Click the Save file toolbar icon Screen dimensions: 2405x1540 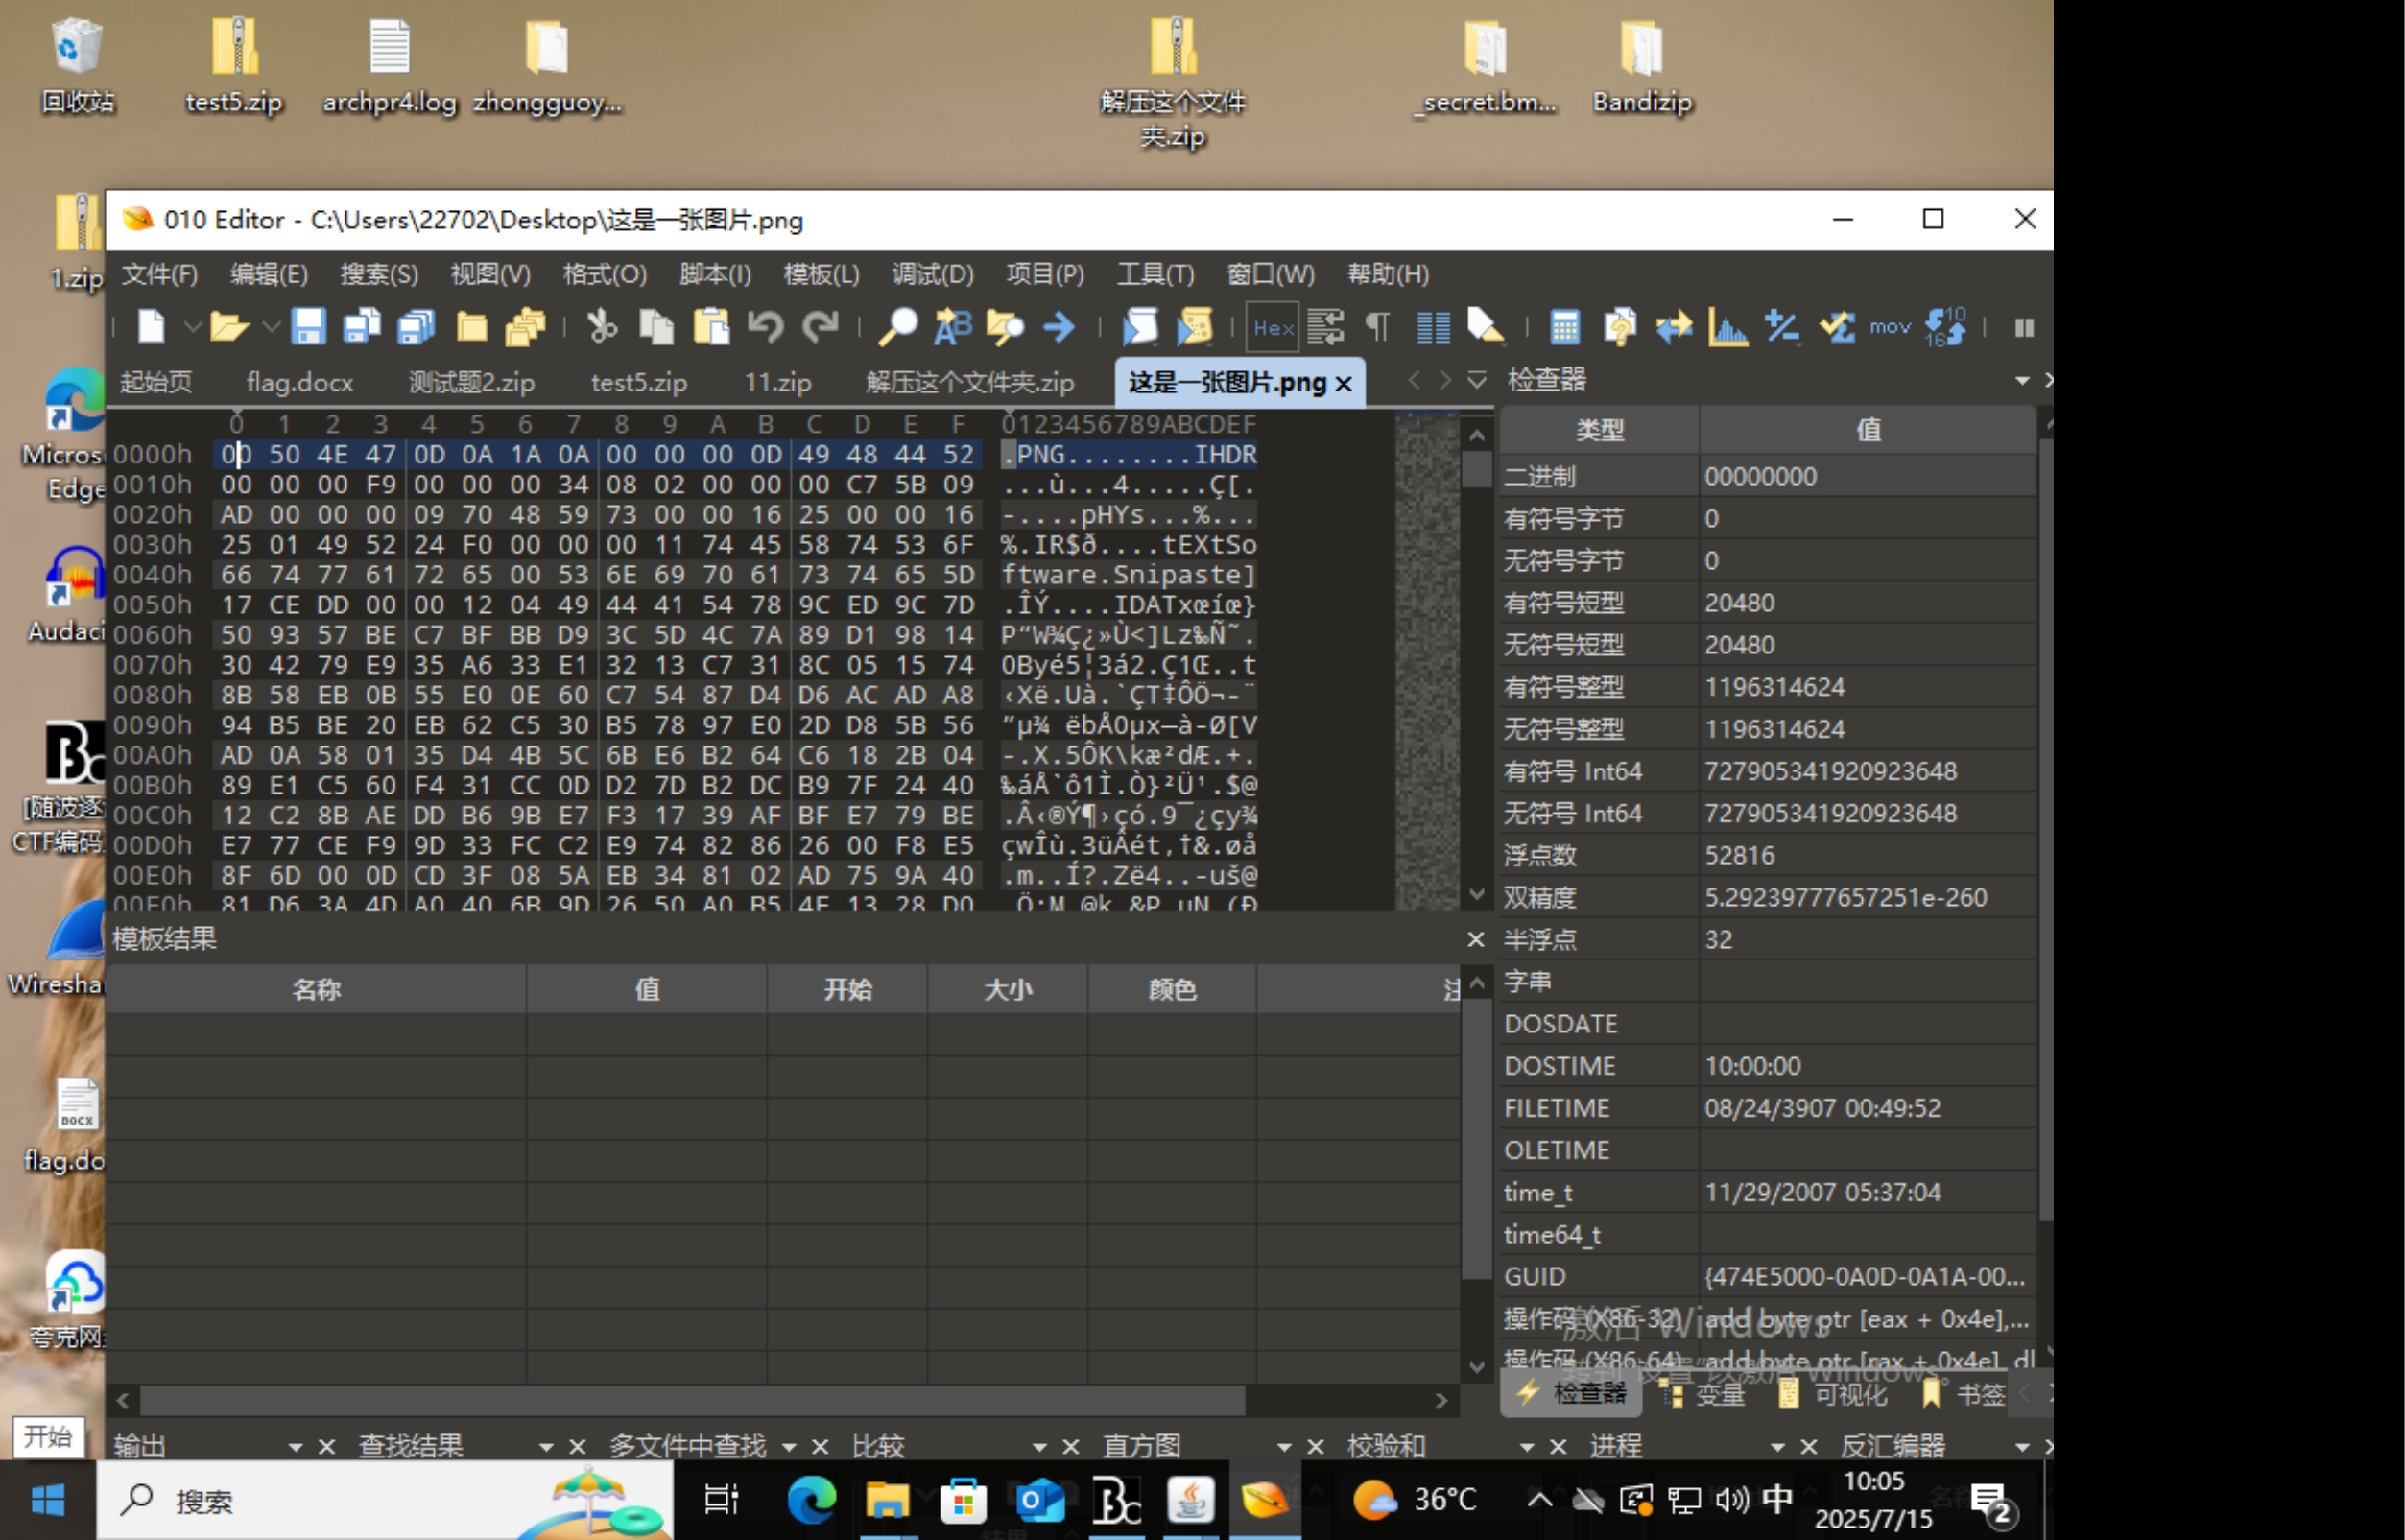(308, 327)
